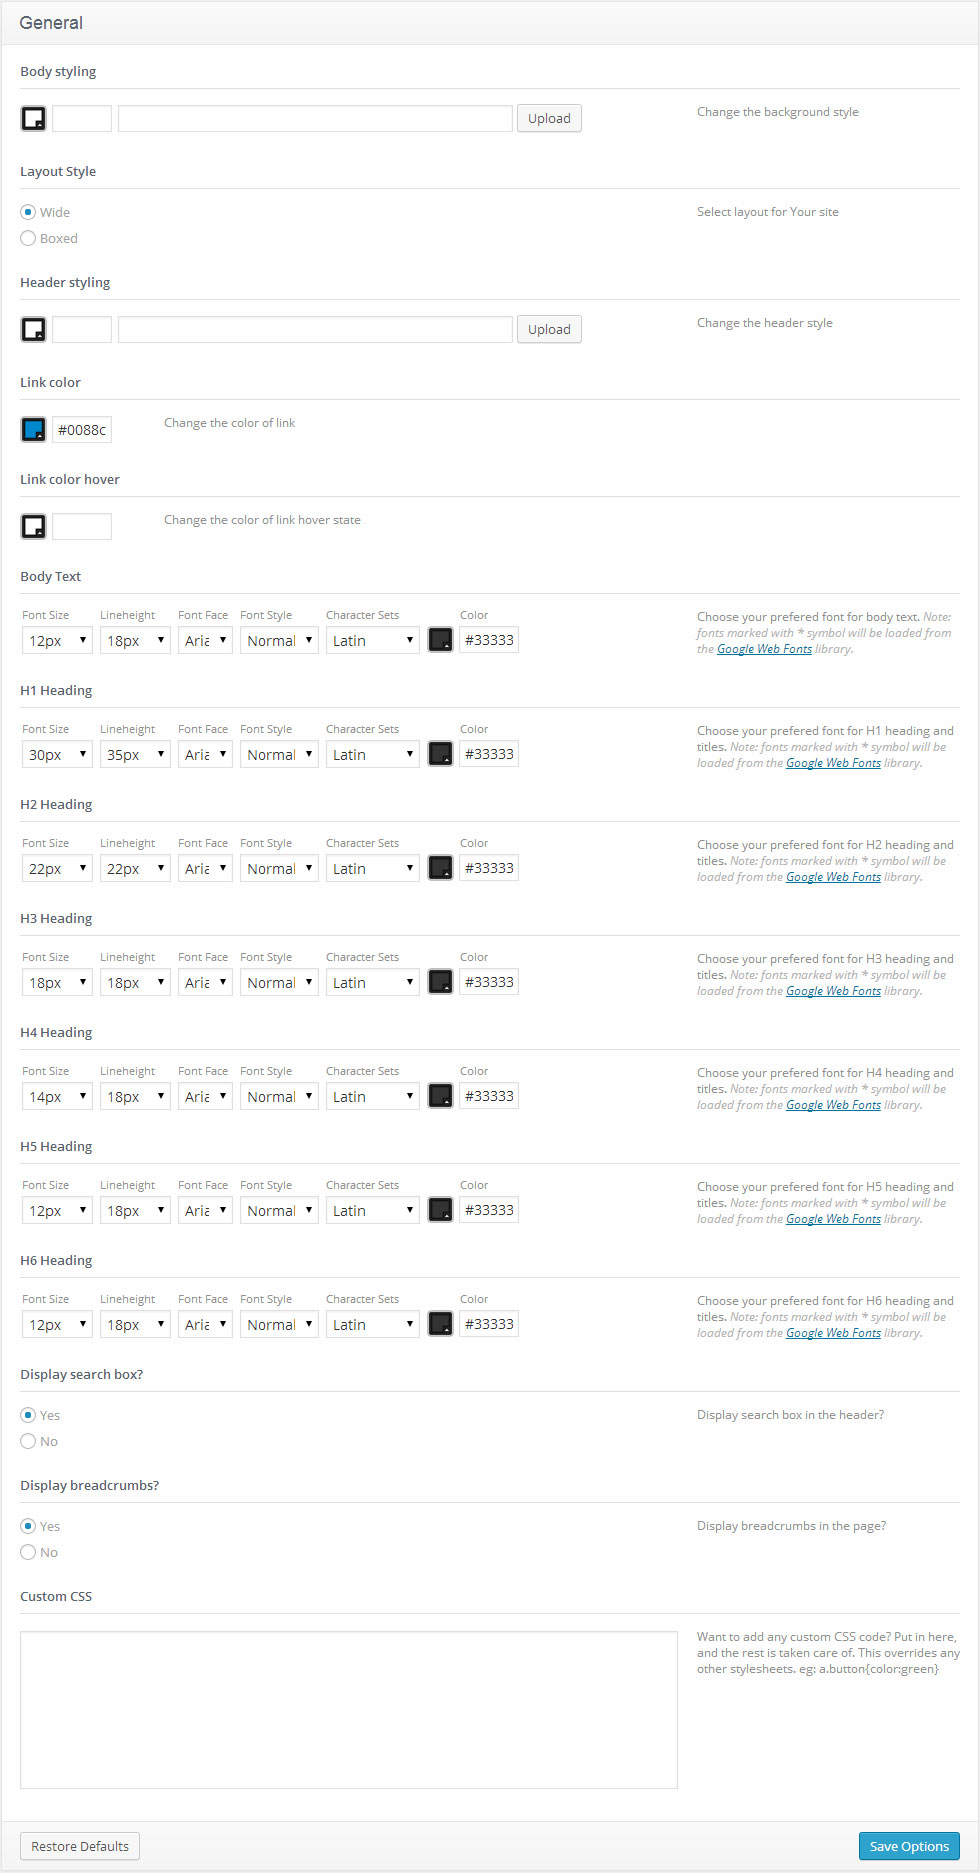980x1873 pixels.
Task: Open the H1 Heading color picker icon
Action: click(440, 754)
